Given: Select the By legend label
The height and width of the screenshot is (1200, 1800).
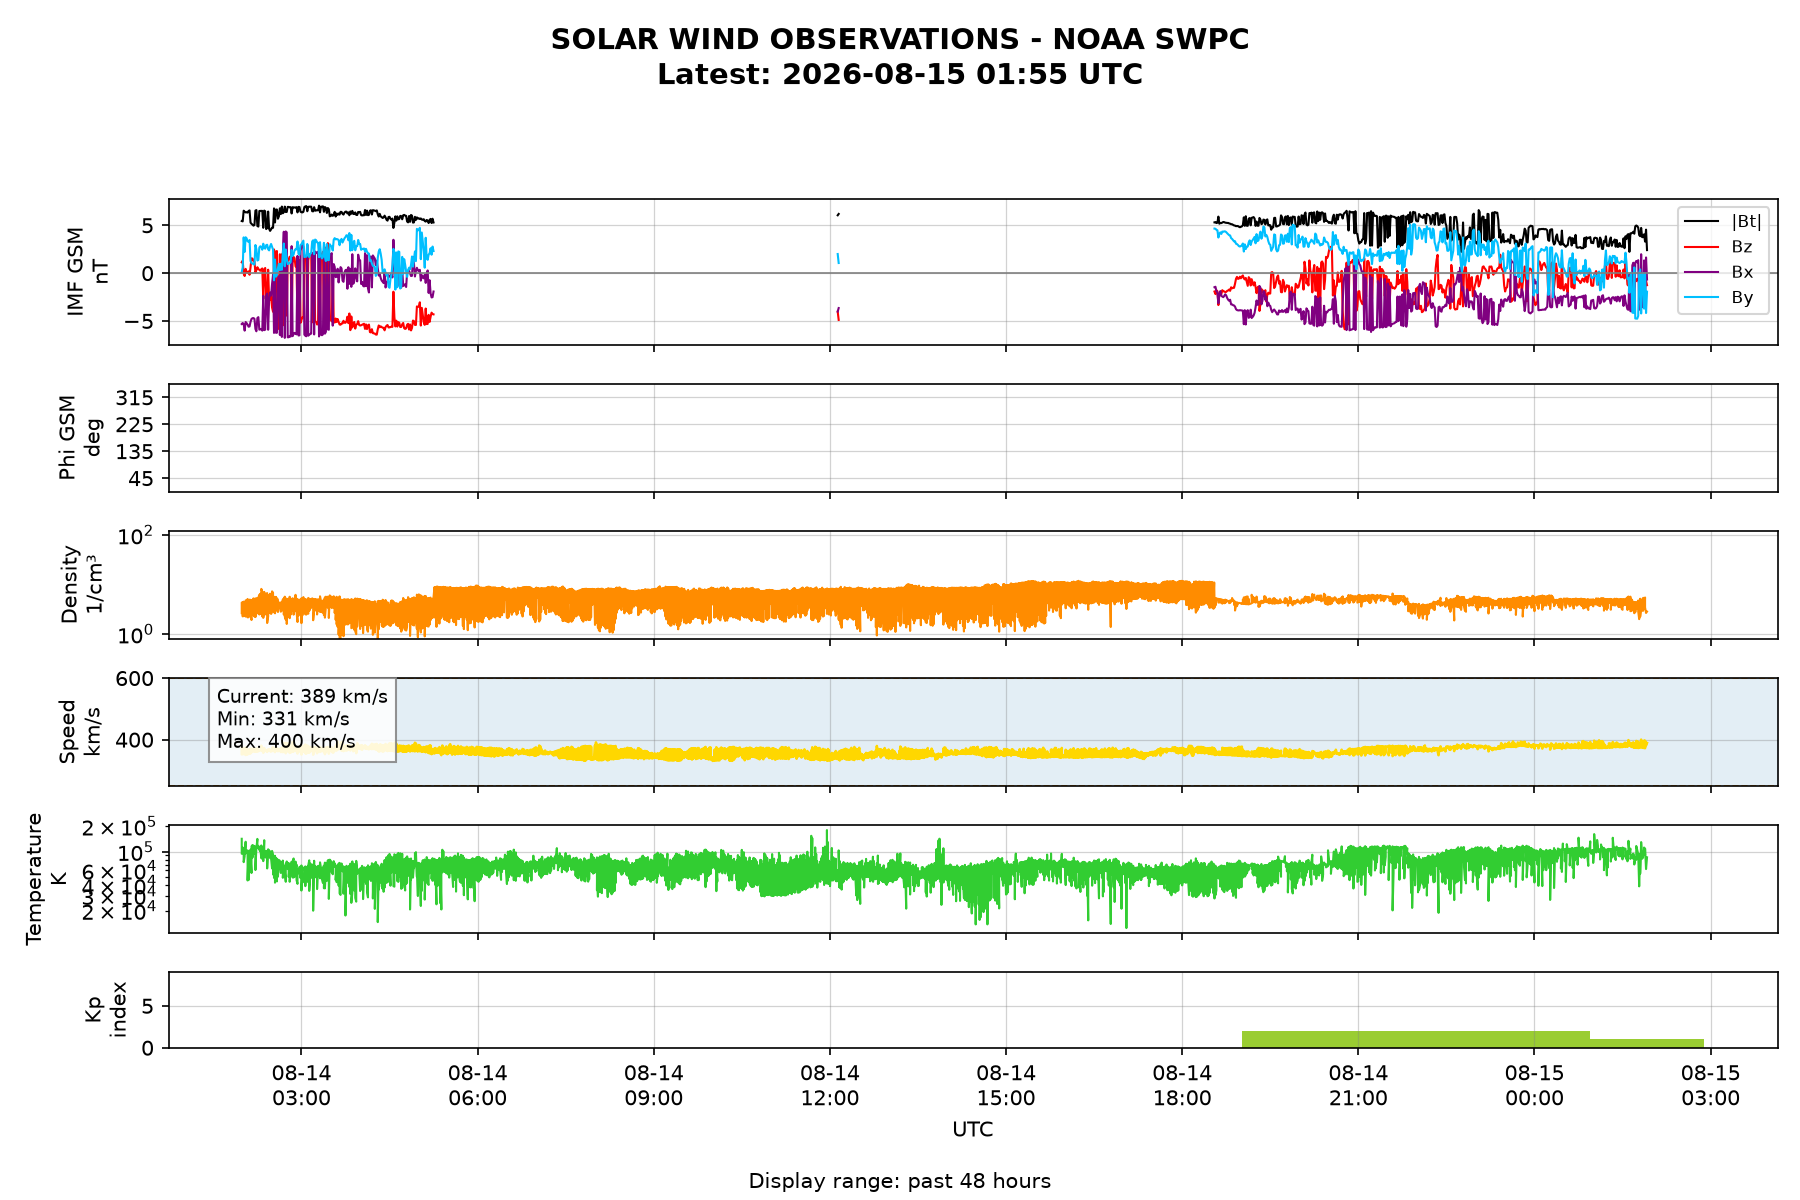Looking at the screenshot, I should tap(1742, 297).
